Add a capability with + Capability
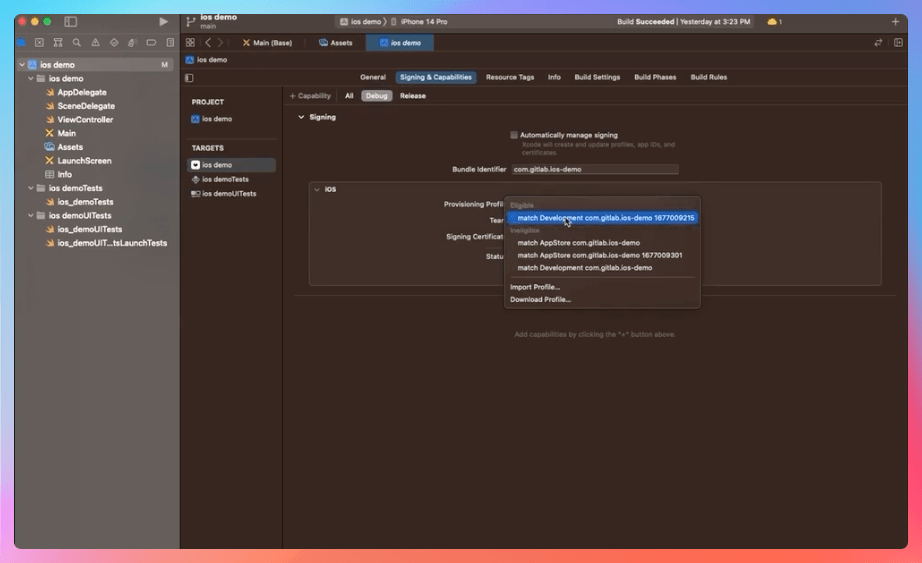 coord(310,96)
